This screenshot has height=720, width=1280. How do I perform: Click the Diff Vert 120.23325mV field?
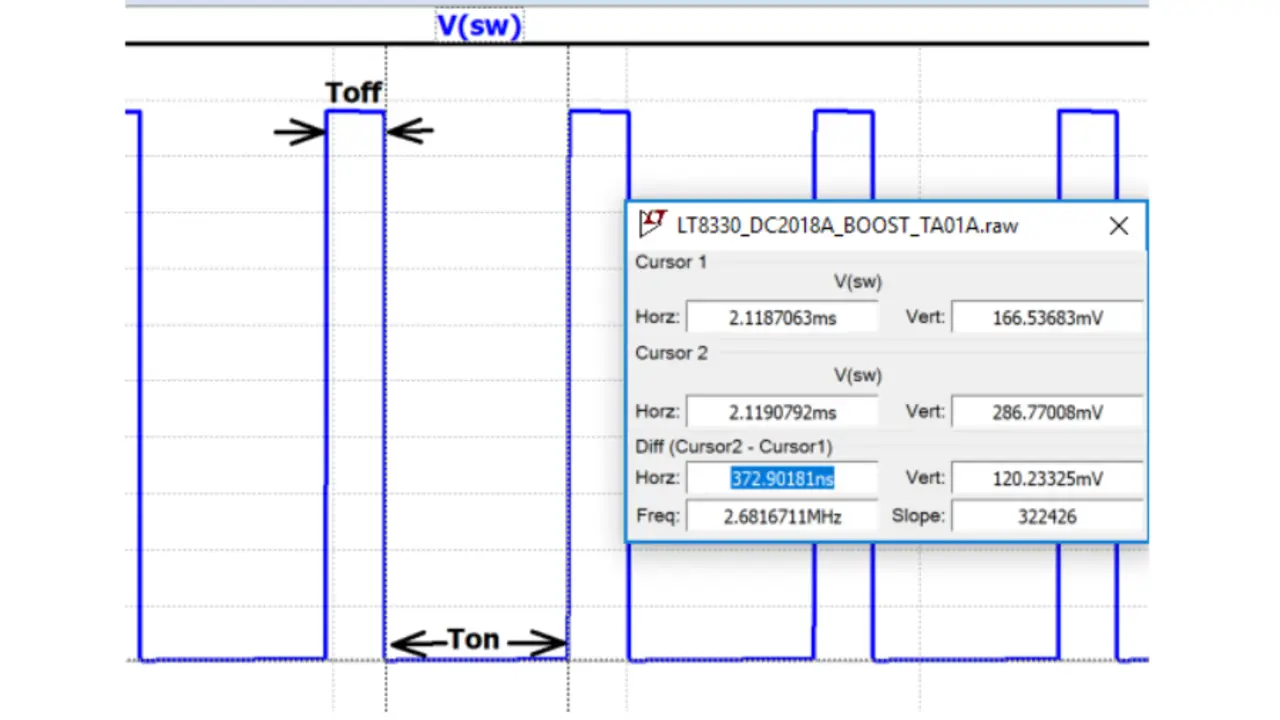tap(1047, 479)
